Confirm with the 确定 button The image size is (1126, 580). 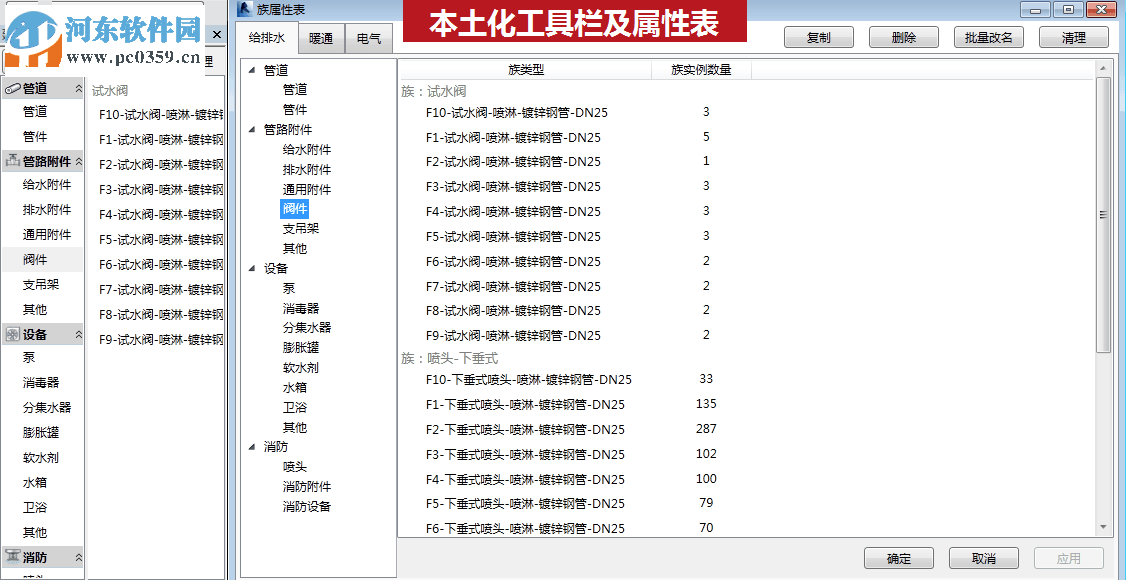pos(899,558)
